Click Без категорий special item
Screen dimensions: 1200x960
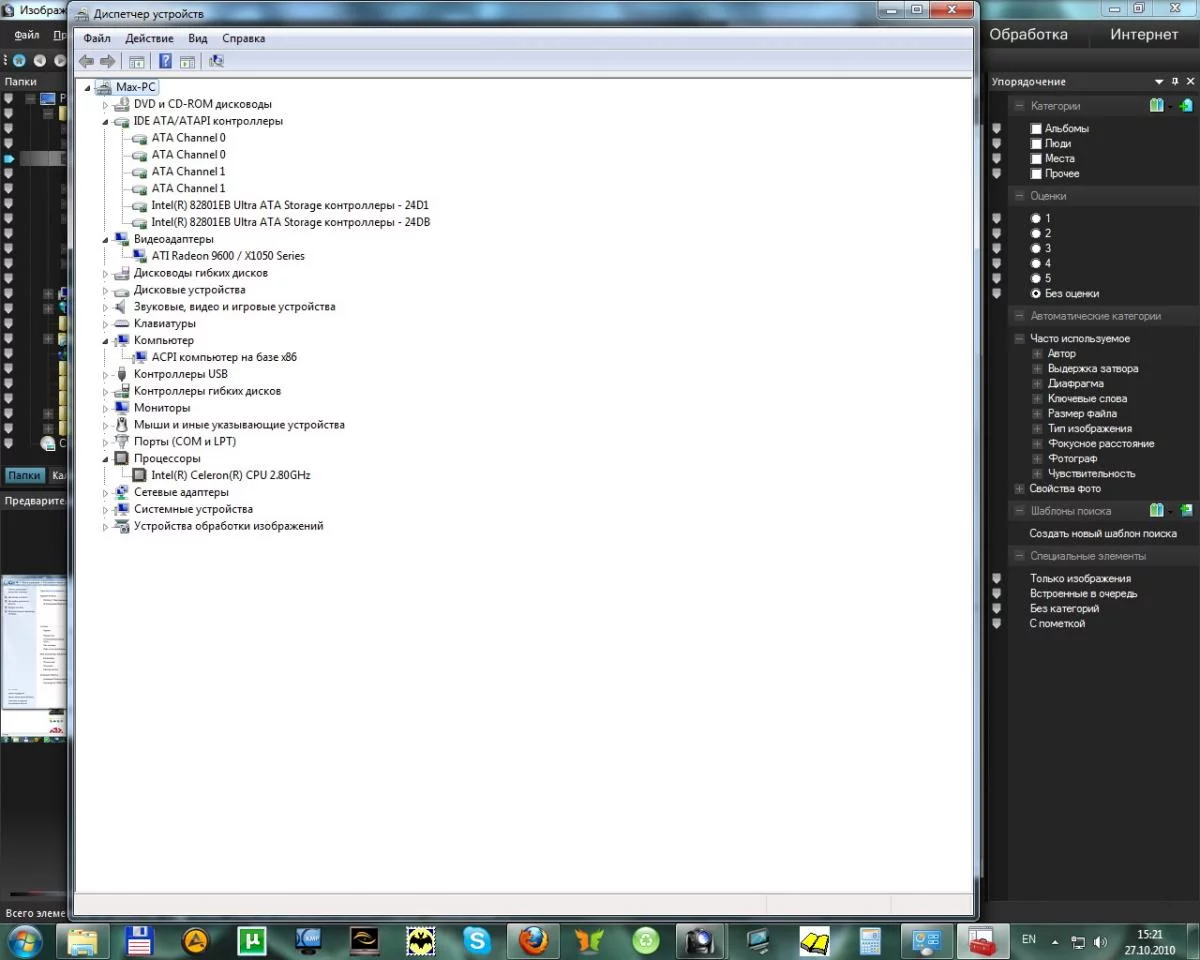click(x=1064, y=609)
